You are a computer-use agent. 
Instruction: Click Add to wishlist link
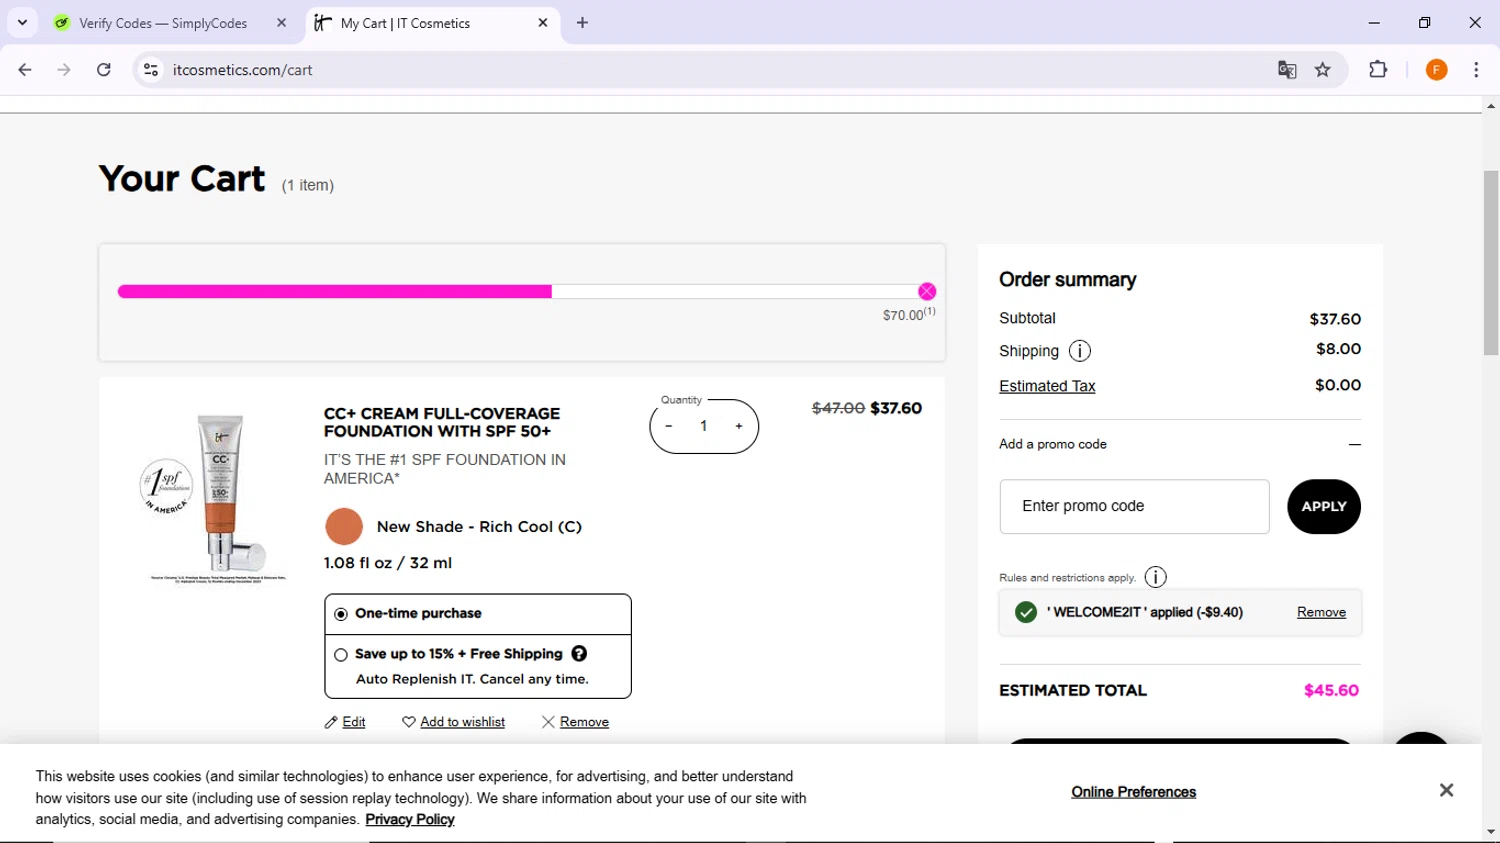[x=454, y=722]
